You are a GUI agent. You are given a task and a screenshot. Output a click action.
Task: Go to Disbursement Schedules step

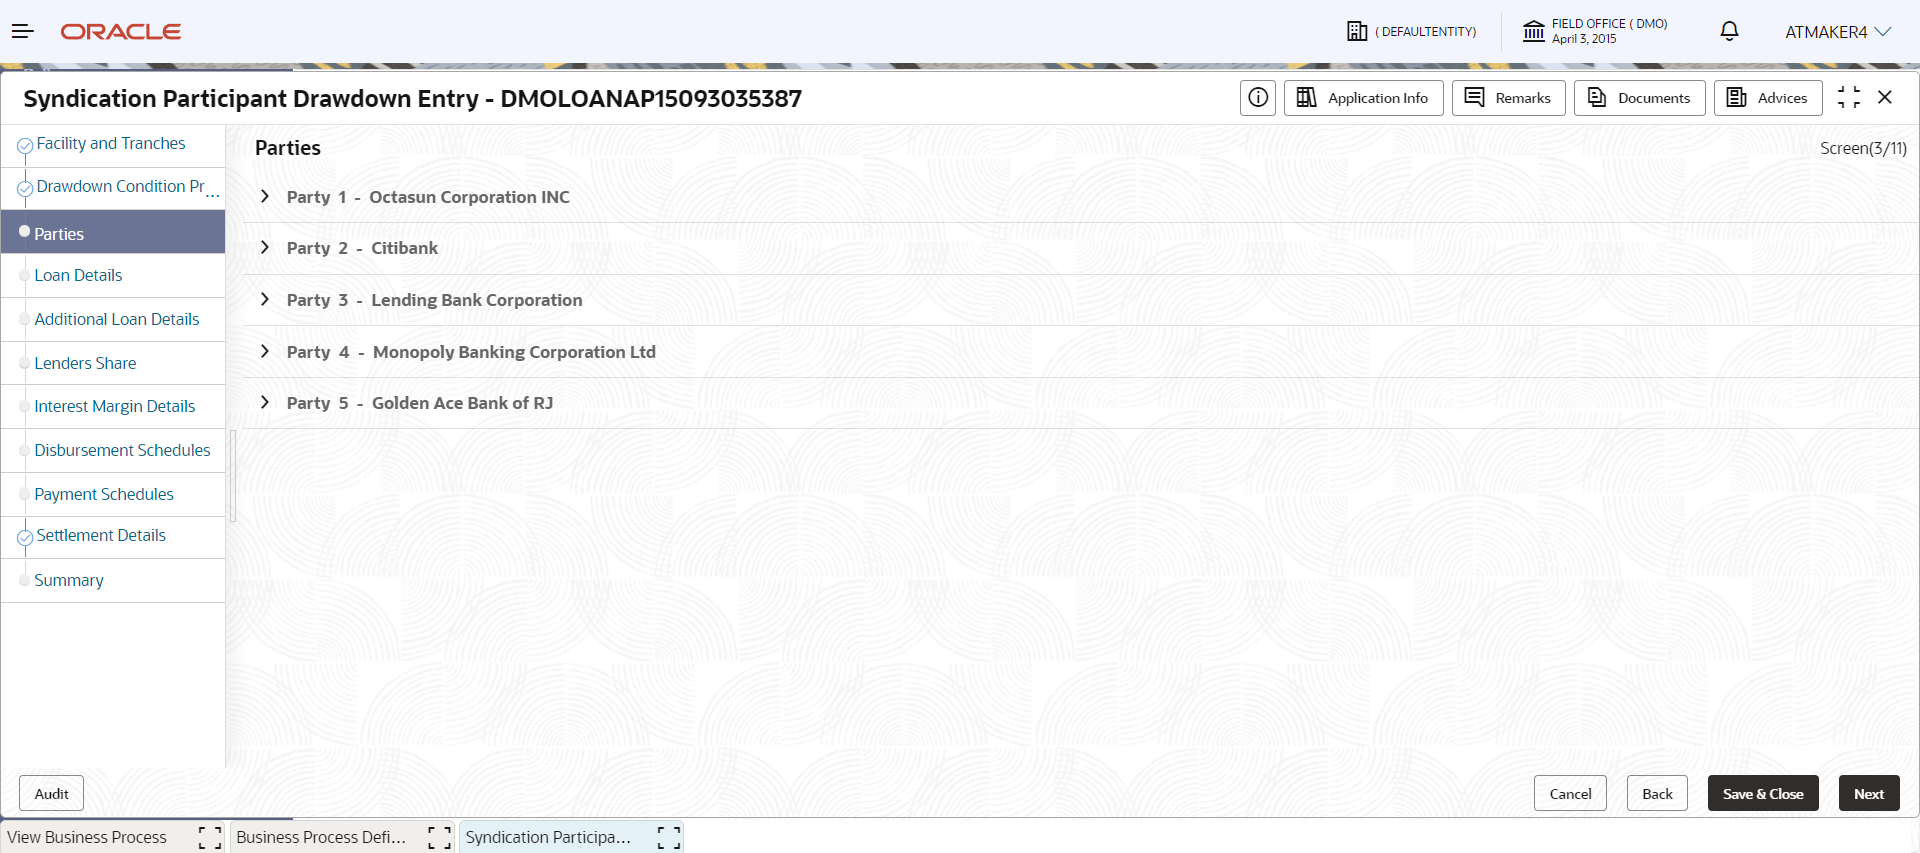click(x=122, y=450)
